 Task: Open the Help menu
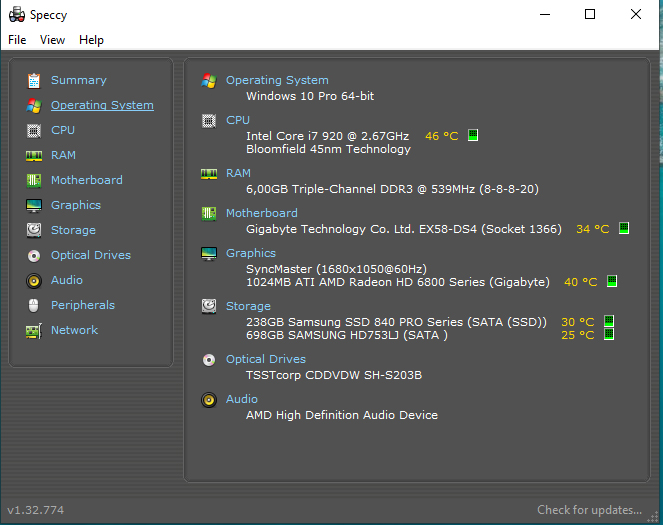coord(91,40)
